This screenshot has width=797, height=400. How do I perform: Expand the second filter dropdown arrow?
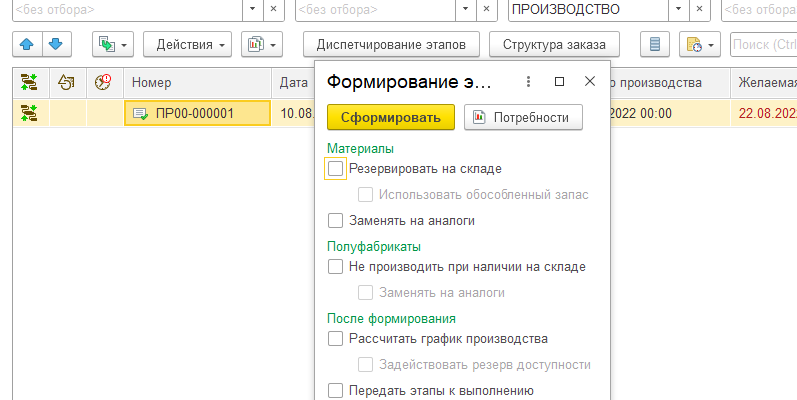click(467, 9)
